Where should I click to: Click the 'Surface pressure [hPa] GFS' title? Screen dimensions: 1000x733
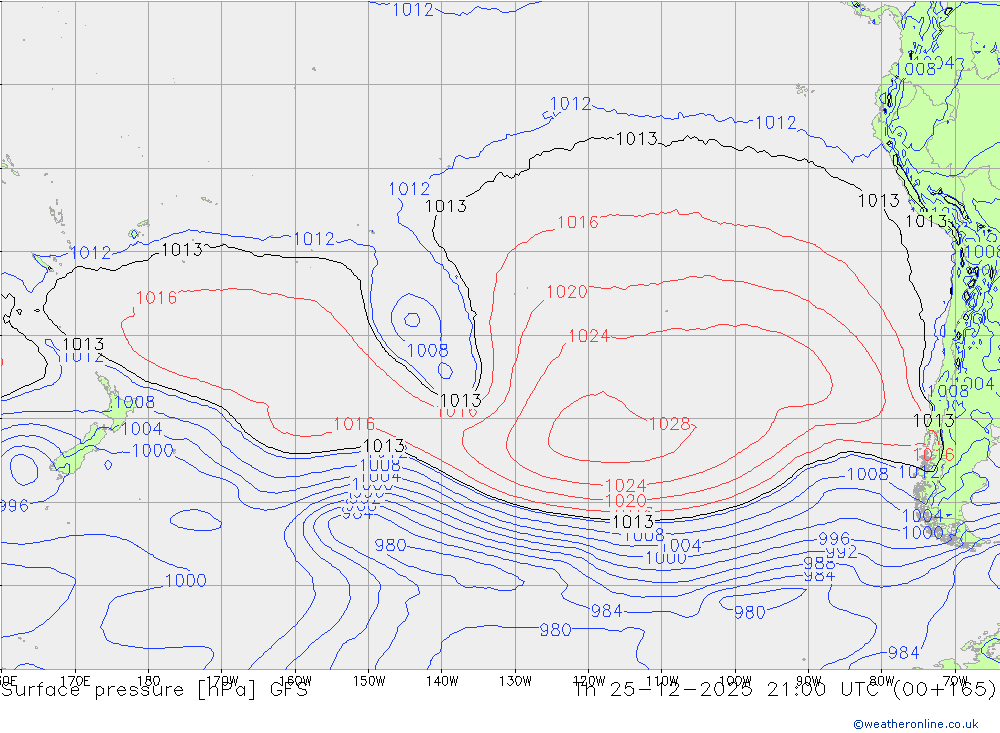point(155,690)
